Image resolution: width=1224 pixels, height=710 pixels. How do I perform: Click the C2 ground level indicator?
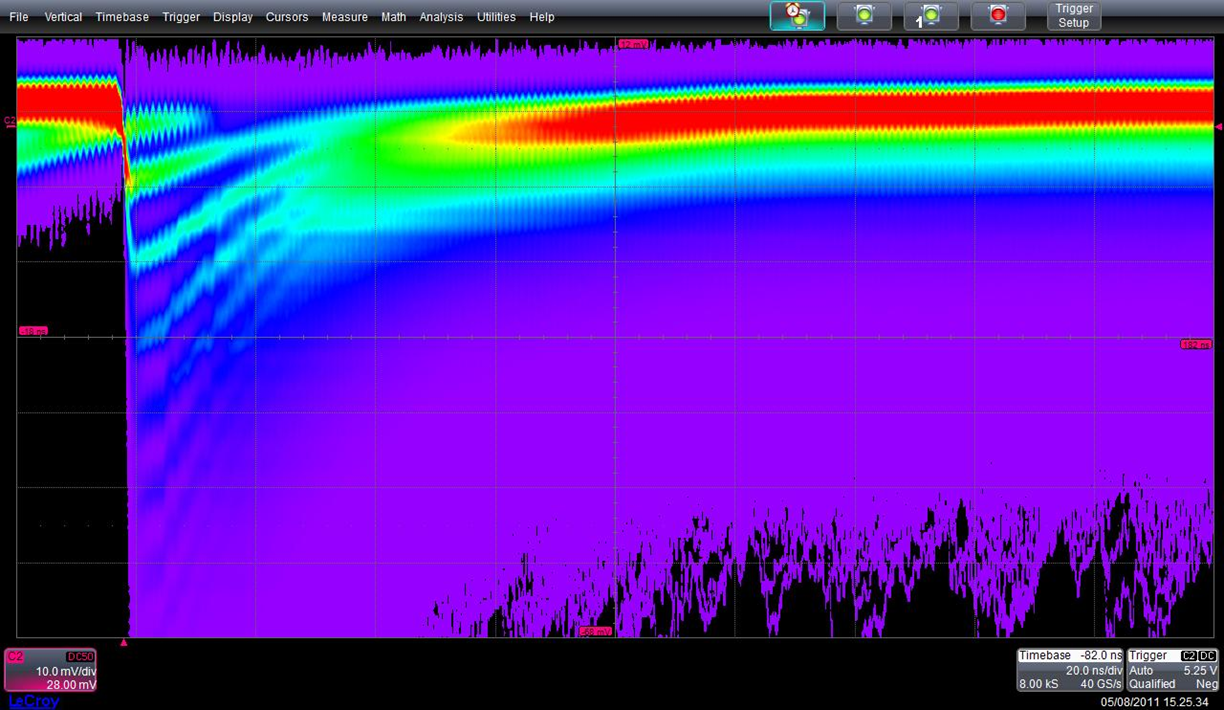click(x=10, y=122)
